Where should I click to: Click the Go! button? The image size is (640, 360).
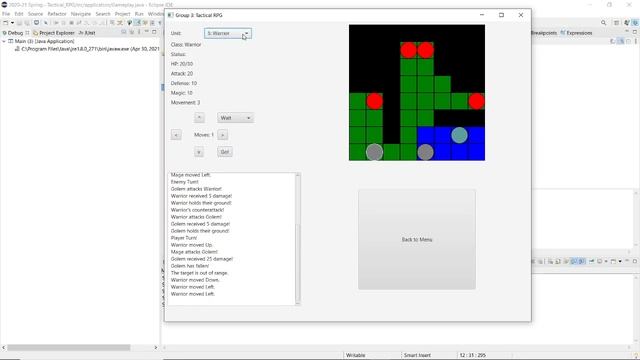225,152
